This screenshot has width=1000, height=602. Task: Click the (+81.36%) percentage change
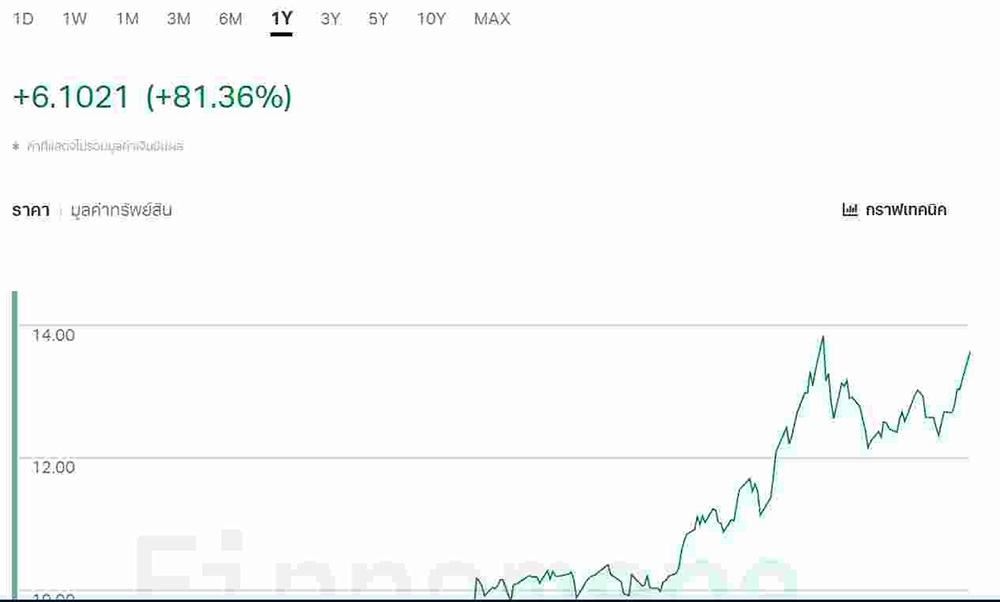pos(219,97)
